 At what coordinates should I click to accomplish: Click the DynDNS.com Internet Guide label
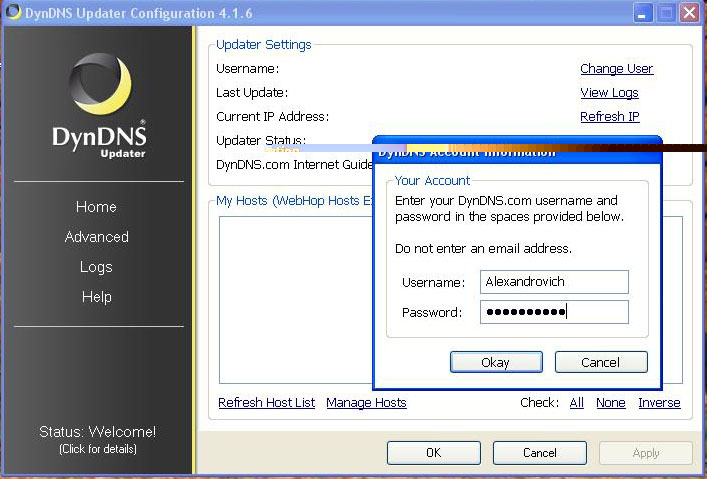(294, 165)
